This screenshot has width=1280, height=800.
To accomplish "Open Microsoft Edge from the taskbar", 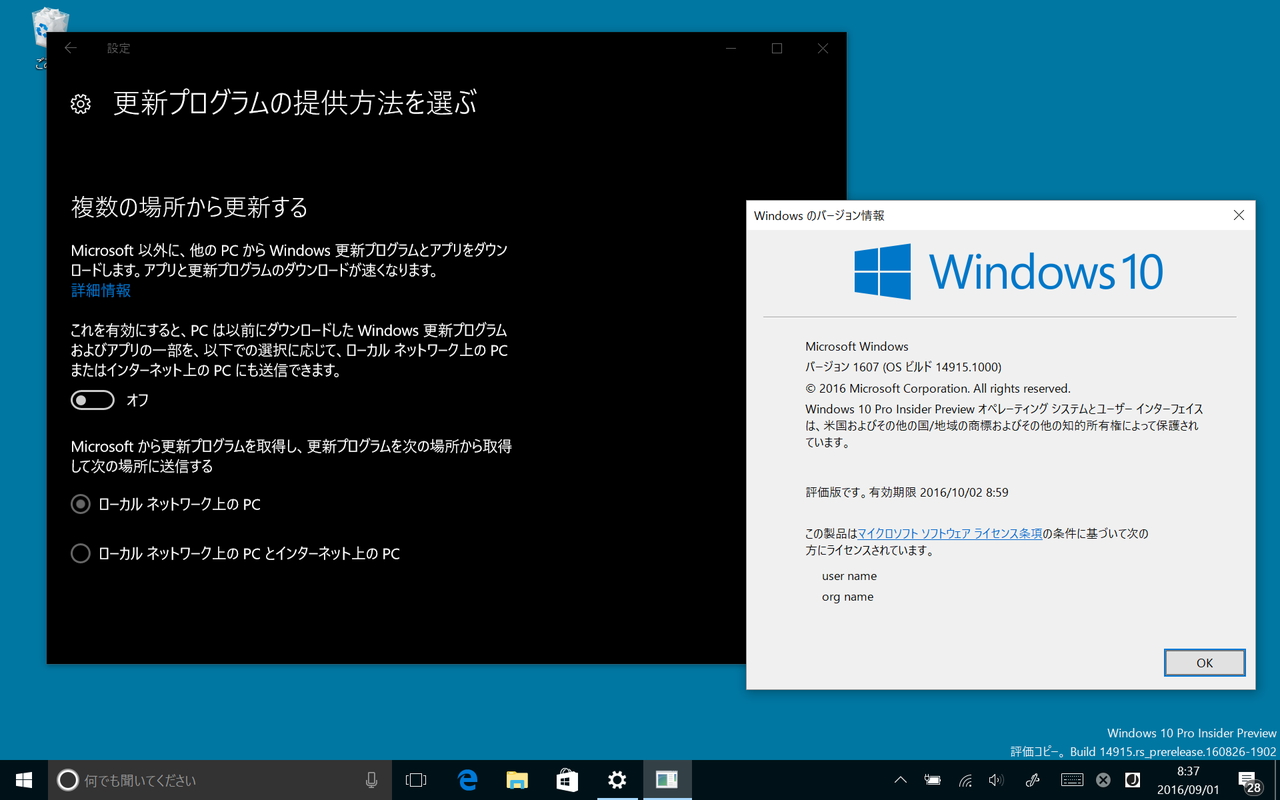I will (467, 780).
